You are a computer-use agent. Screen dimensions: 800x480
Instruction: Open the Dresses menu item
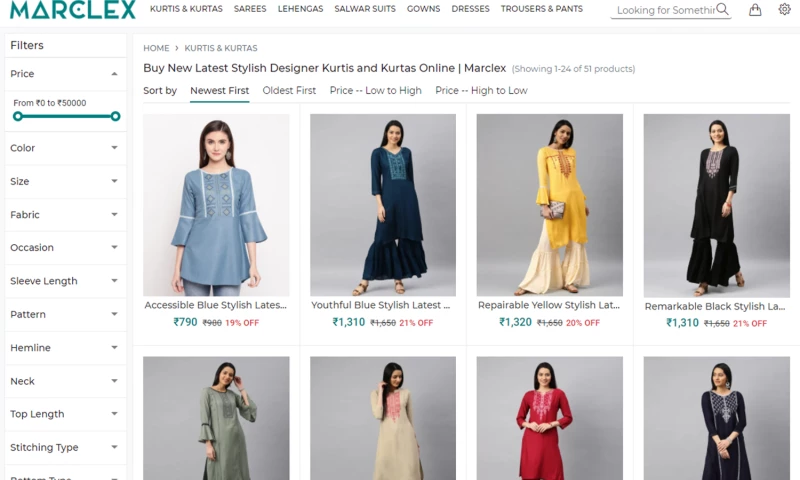click(470, 9)
